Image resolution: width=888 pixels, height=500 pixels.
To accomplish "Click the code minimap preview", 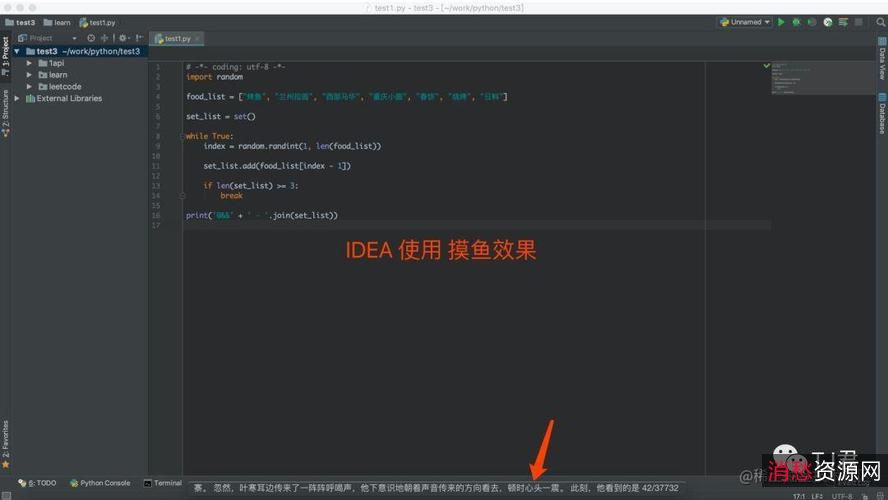I will click(822, 78).
